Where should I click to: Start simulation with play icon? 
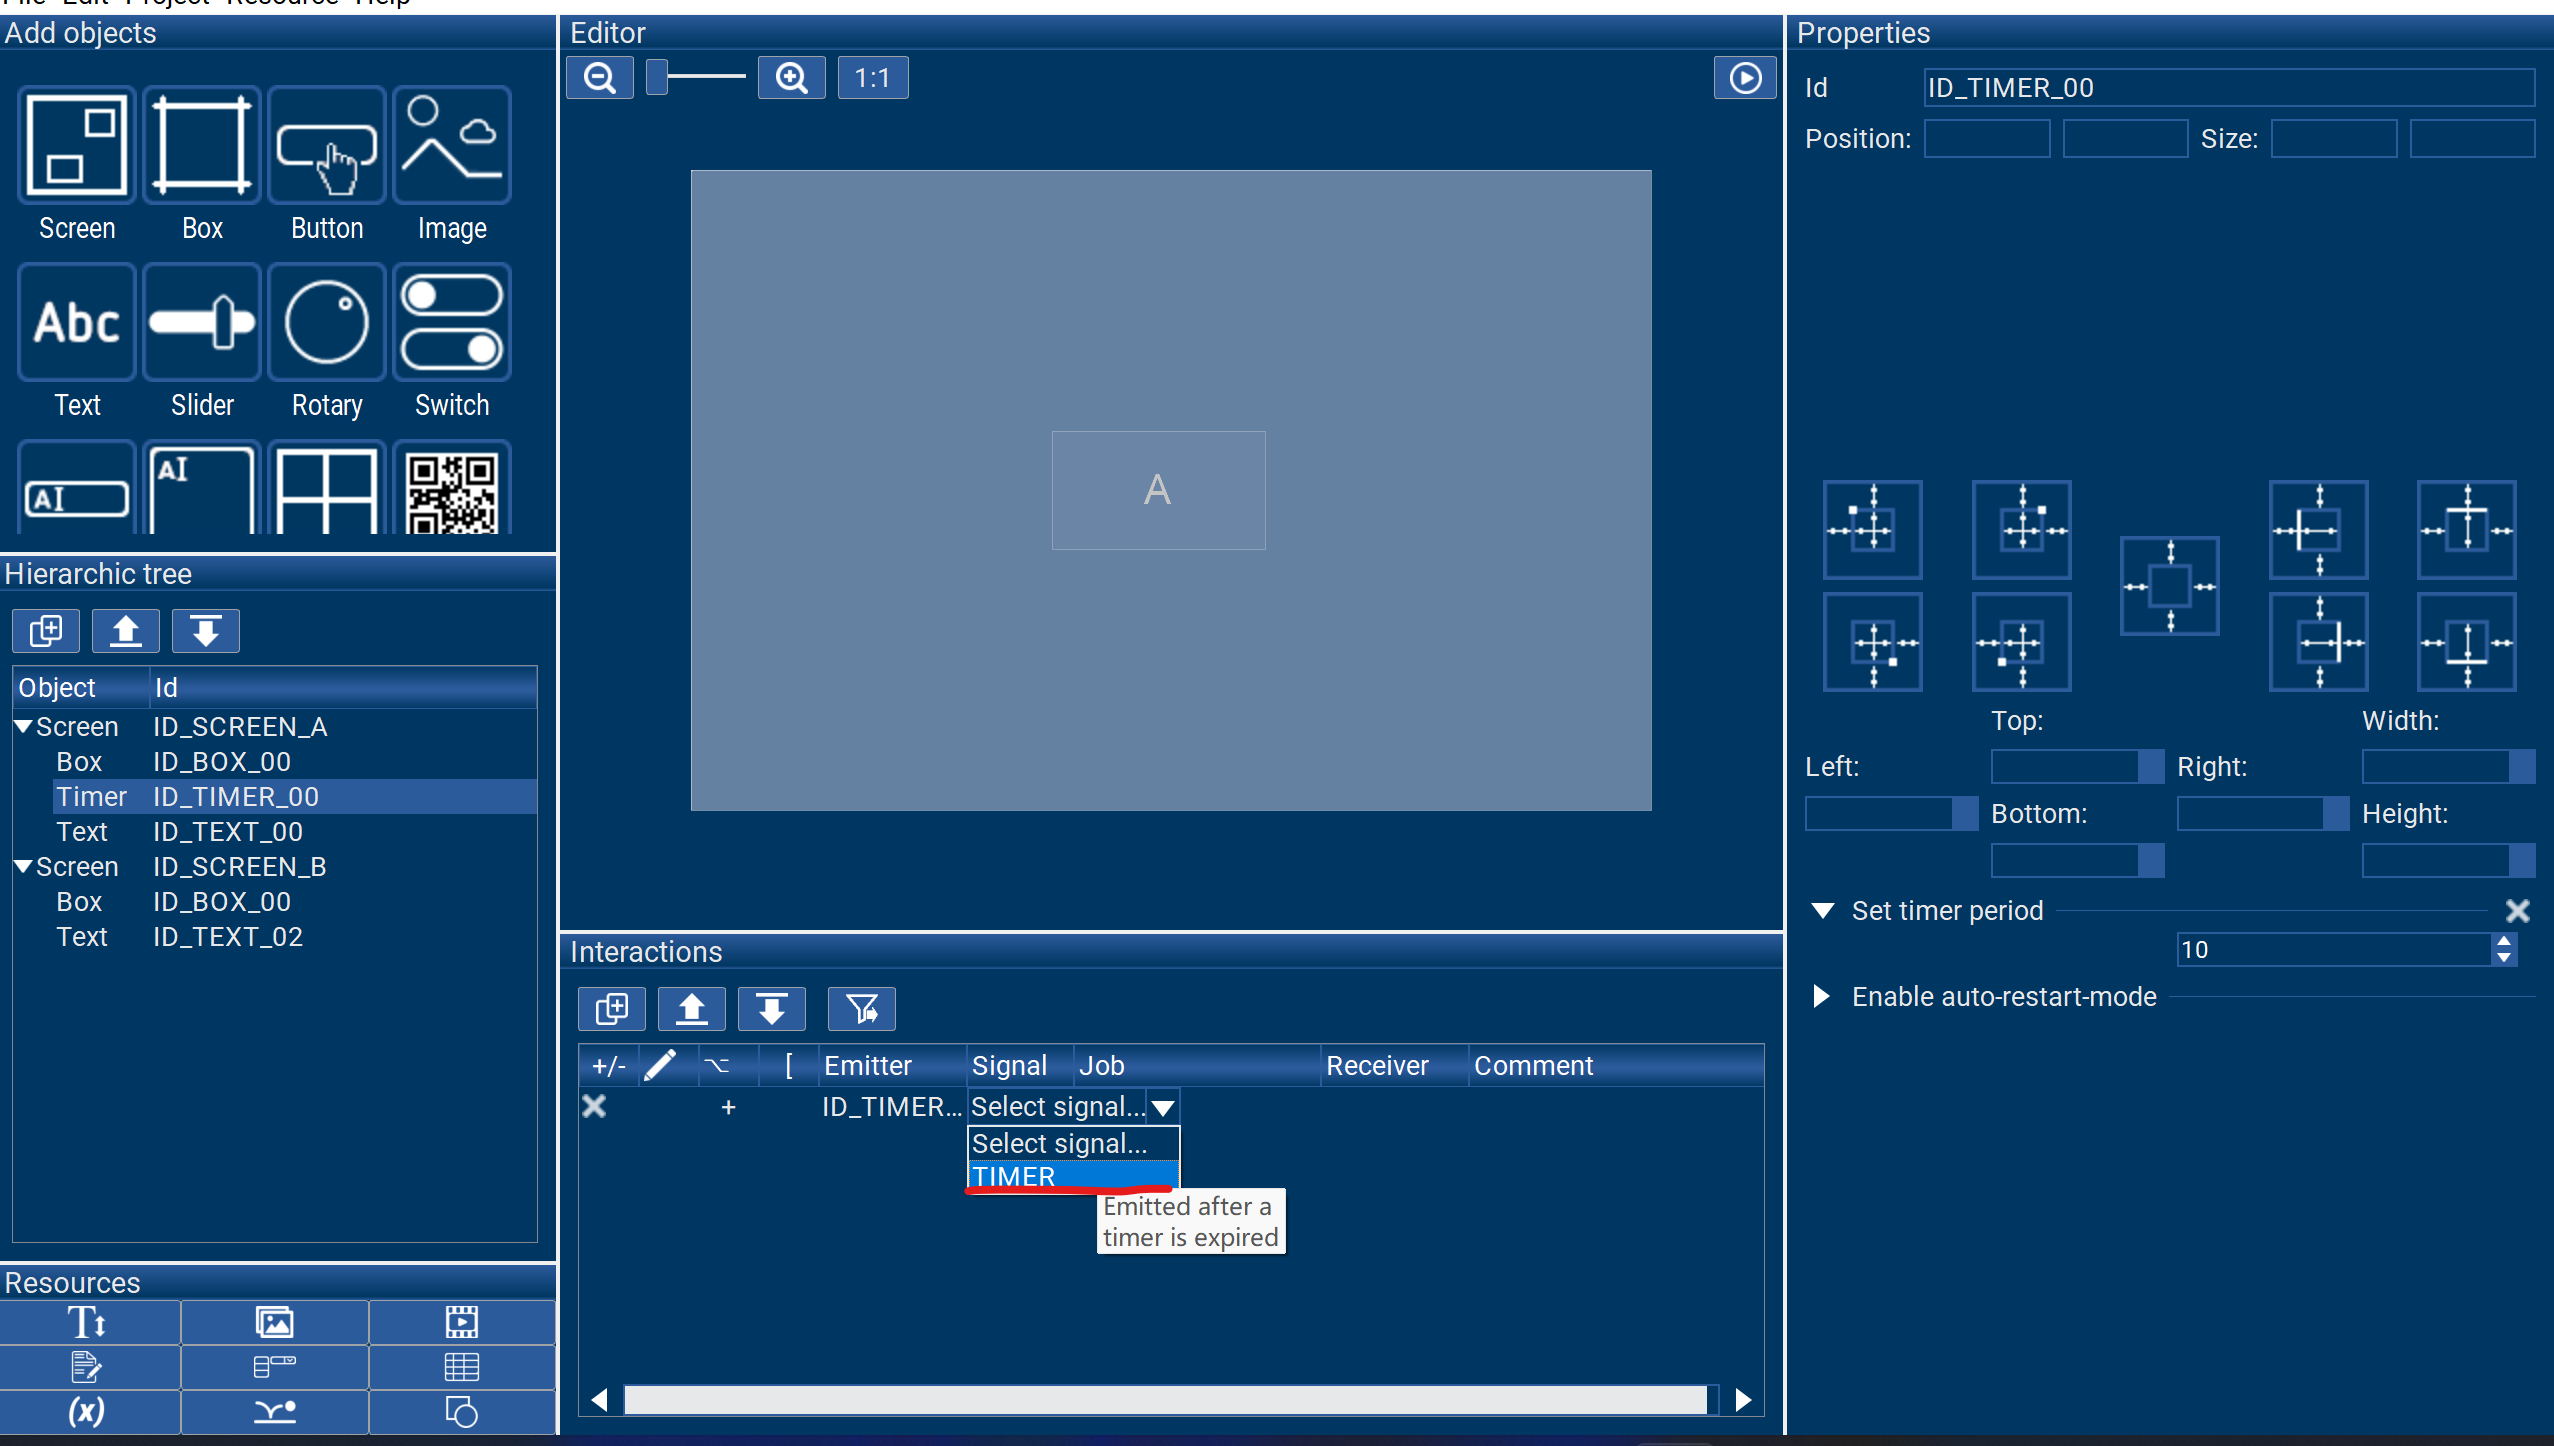pyautogui.click(x=1745, y=78)
